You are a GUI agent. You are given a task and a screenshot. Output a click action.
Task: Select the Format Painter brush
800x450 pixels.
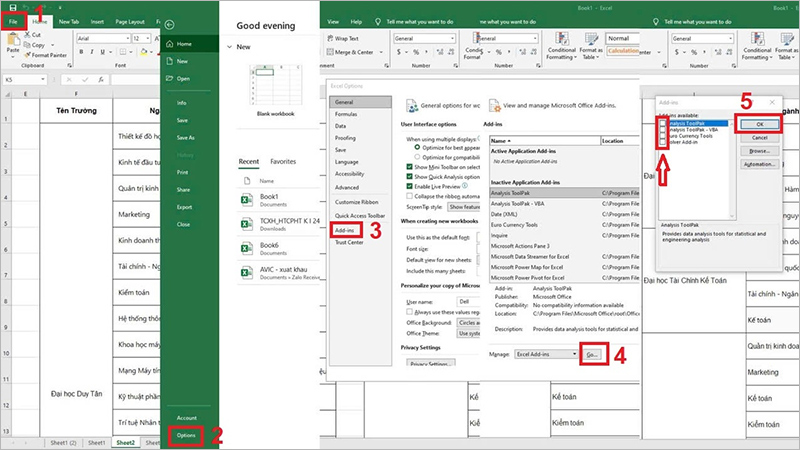[x=27, y=55]
